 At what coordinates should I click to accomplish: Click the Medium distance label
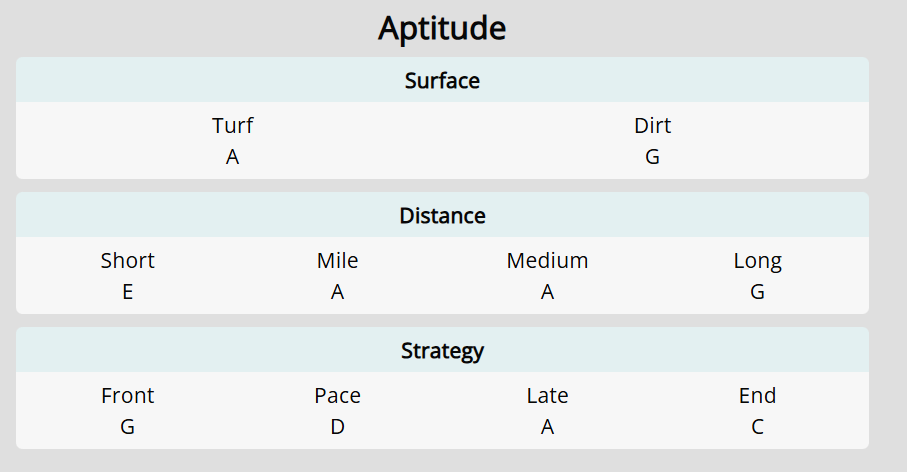(547, 261)
